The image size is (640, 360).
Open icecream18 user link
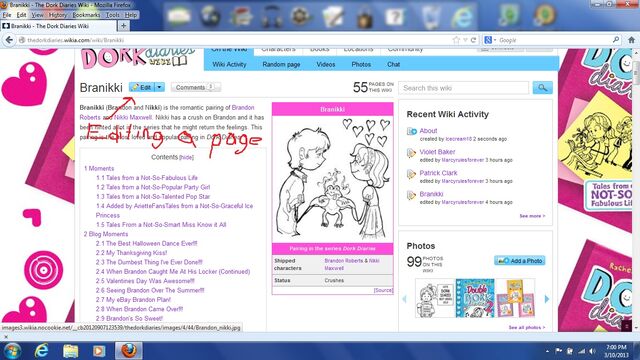tap(459, 139)
